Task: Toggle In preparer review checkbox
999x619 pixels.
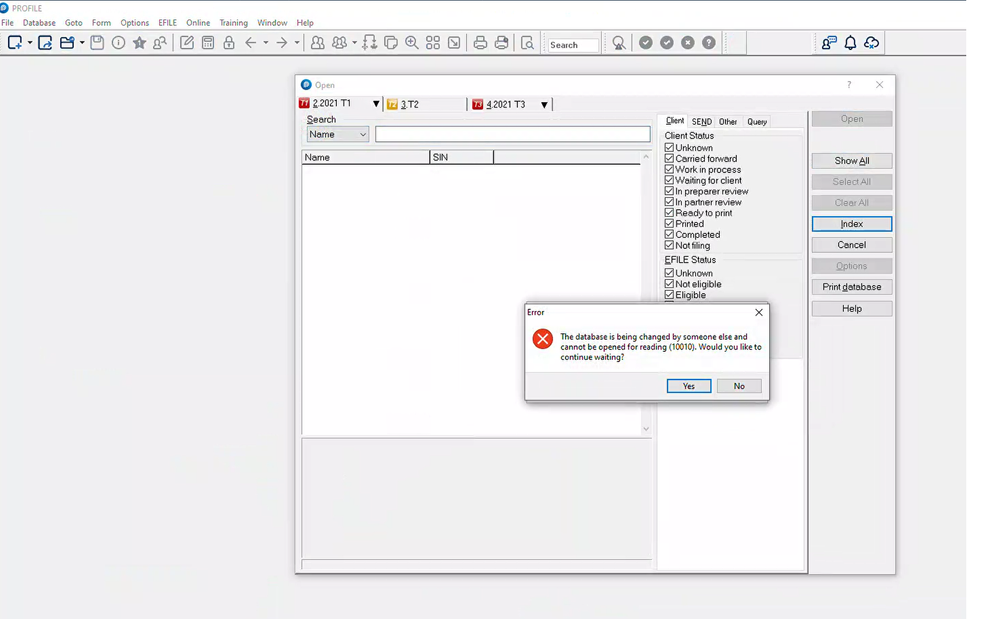Action: [669, 191]
